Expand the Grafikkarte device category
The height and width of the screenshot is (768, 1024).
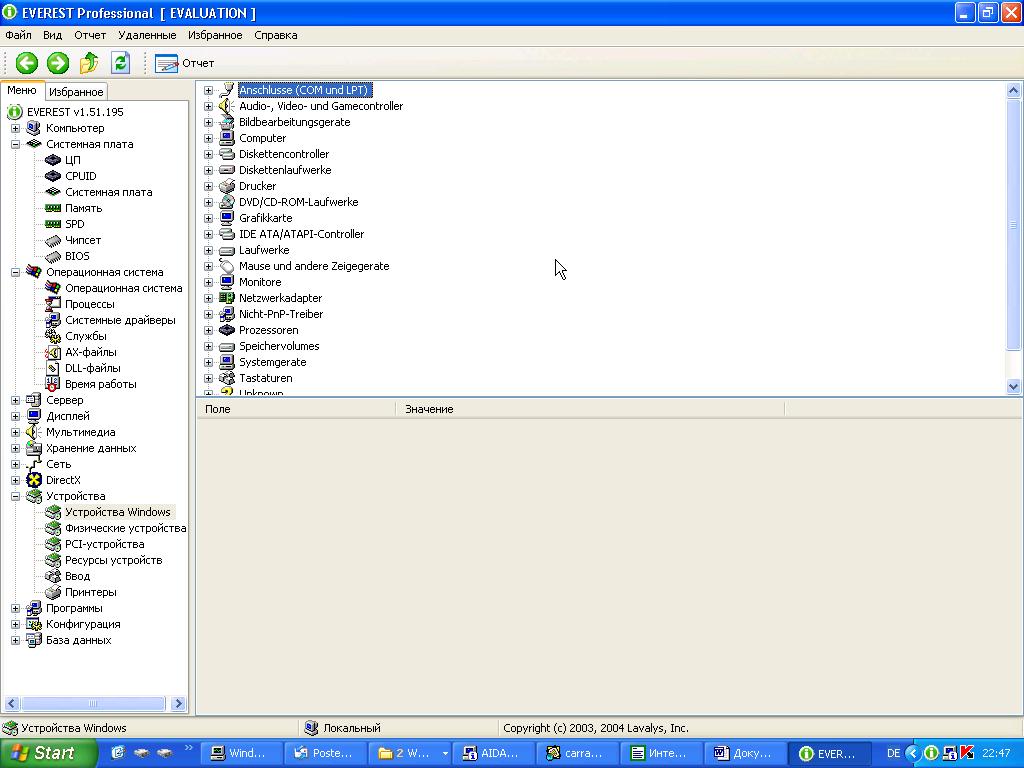click(208, 218)
